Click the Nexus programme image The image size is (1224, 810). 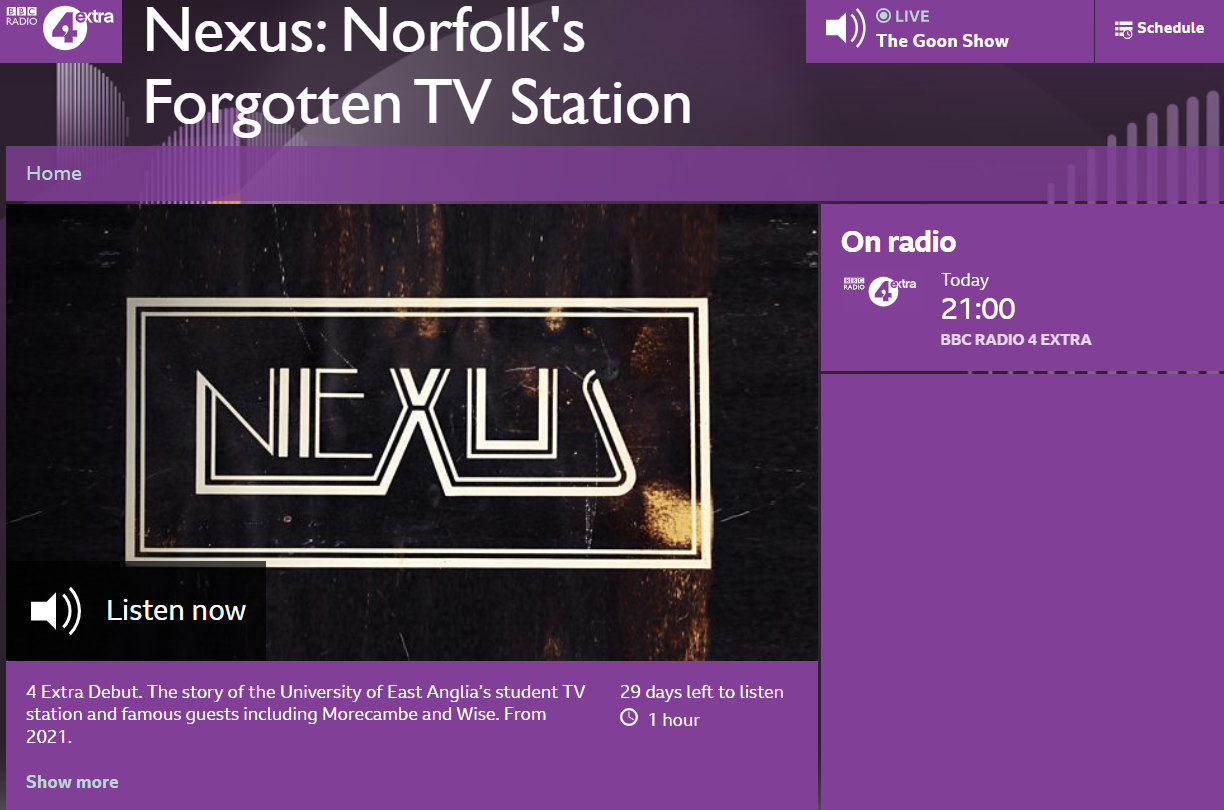point(412,432)
